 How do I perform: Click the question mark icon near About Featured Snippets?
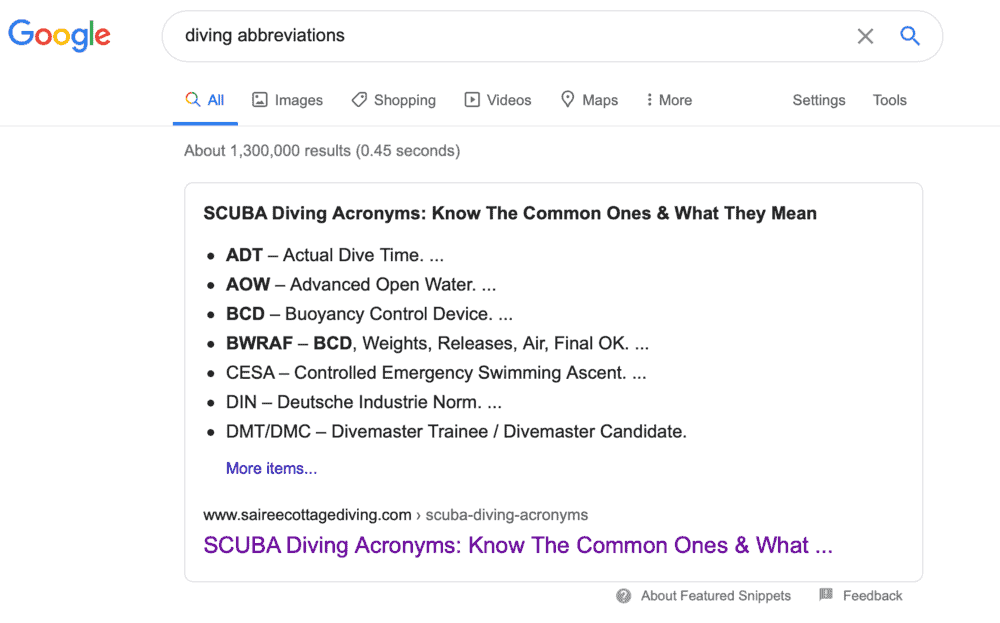(x=623, y=595)
